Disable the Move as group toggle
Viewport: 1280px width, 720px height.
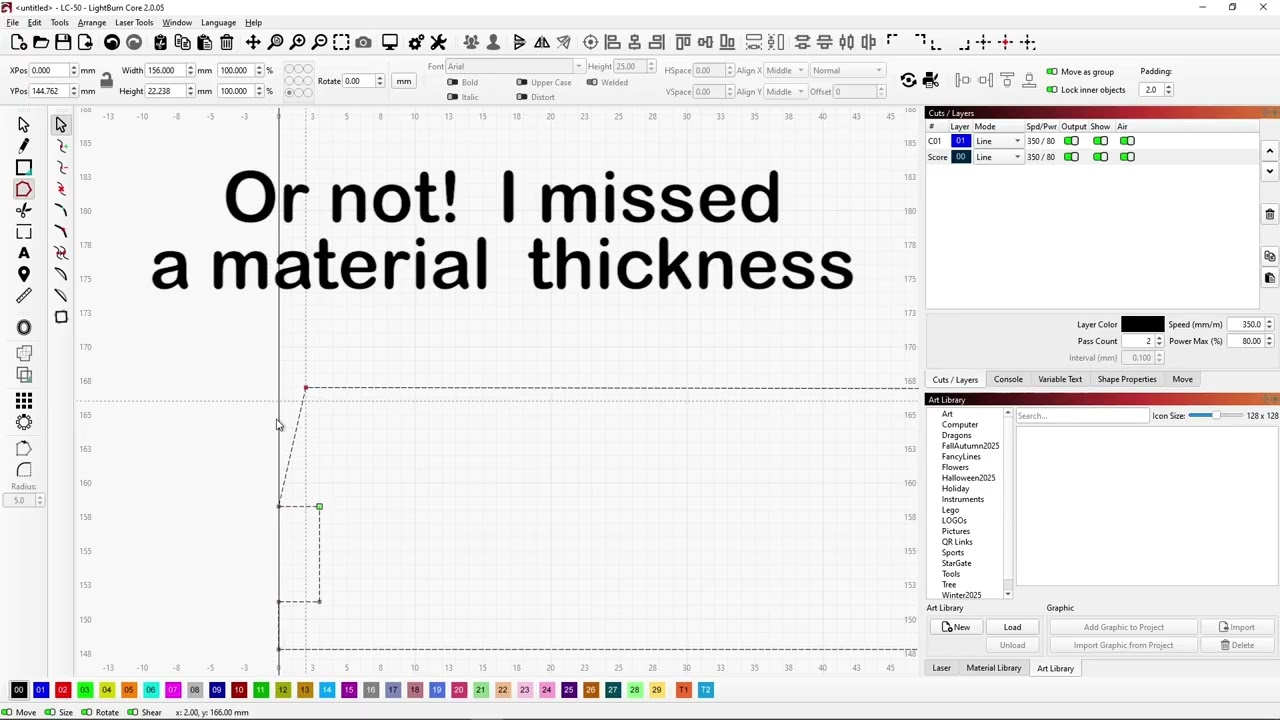coord(1051,72)
